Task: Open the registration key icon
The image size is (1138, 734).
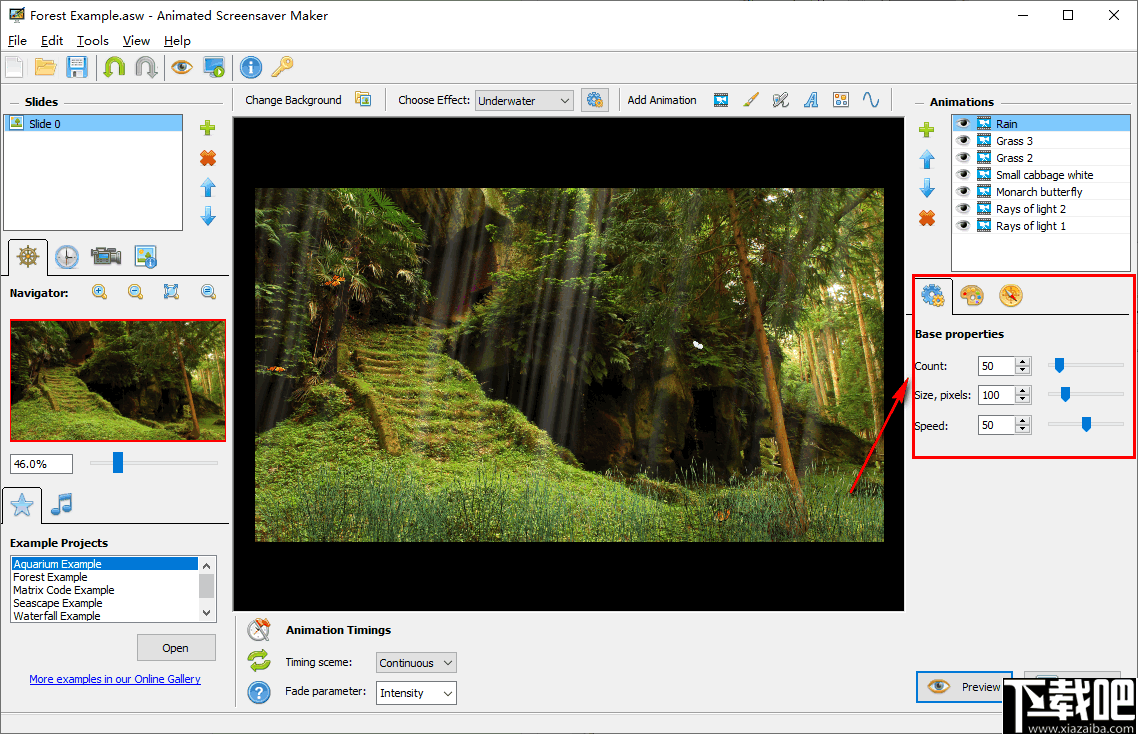Action: [x=282, y=67]
